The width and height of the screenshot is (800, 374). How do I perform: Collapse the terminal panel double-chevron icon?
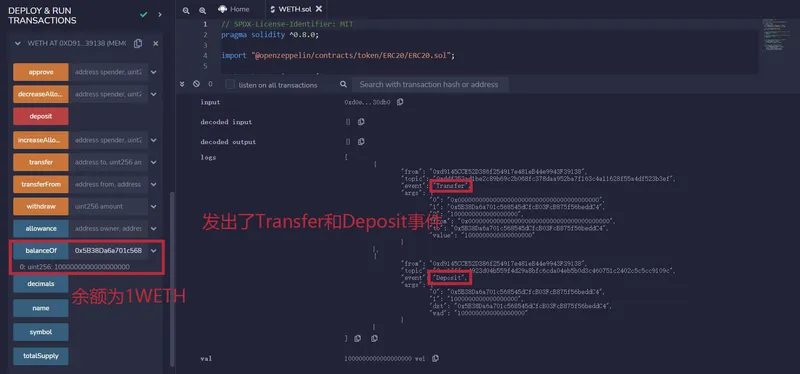pos(183,84)
